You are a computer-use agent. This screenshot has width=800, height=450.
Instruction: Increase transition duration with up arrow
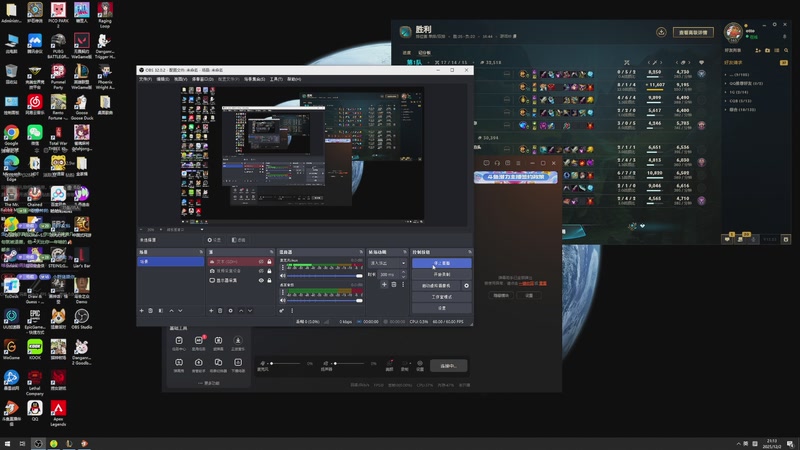pos(403,272)
